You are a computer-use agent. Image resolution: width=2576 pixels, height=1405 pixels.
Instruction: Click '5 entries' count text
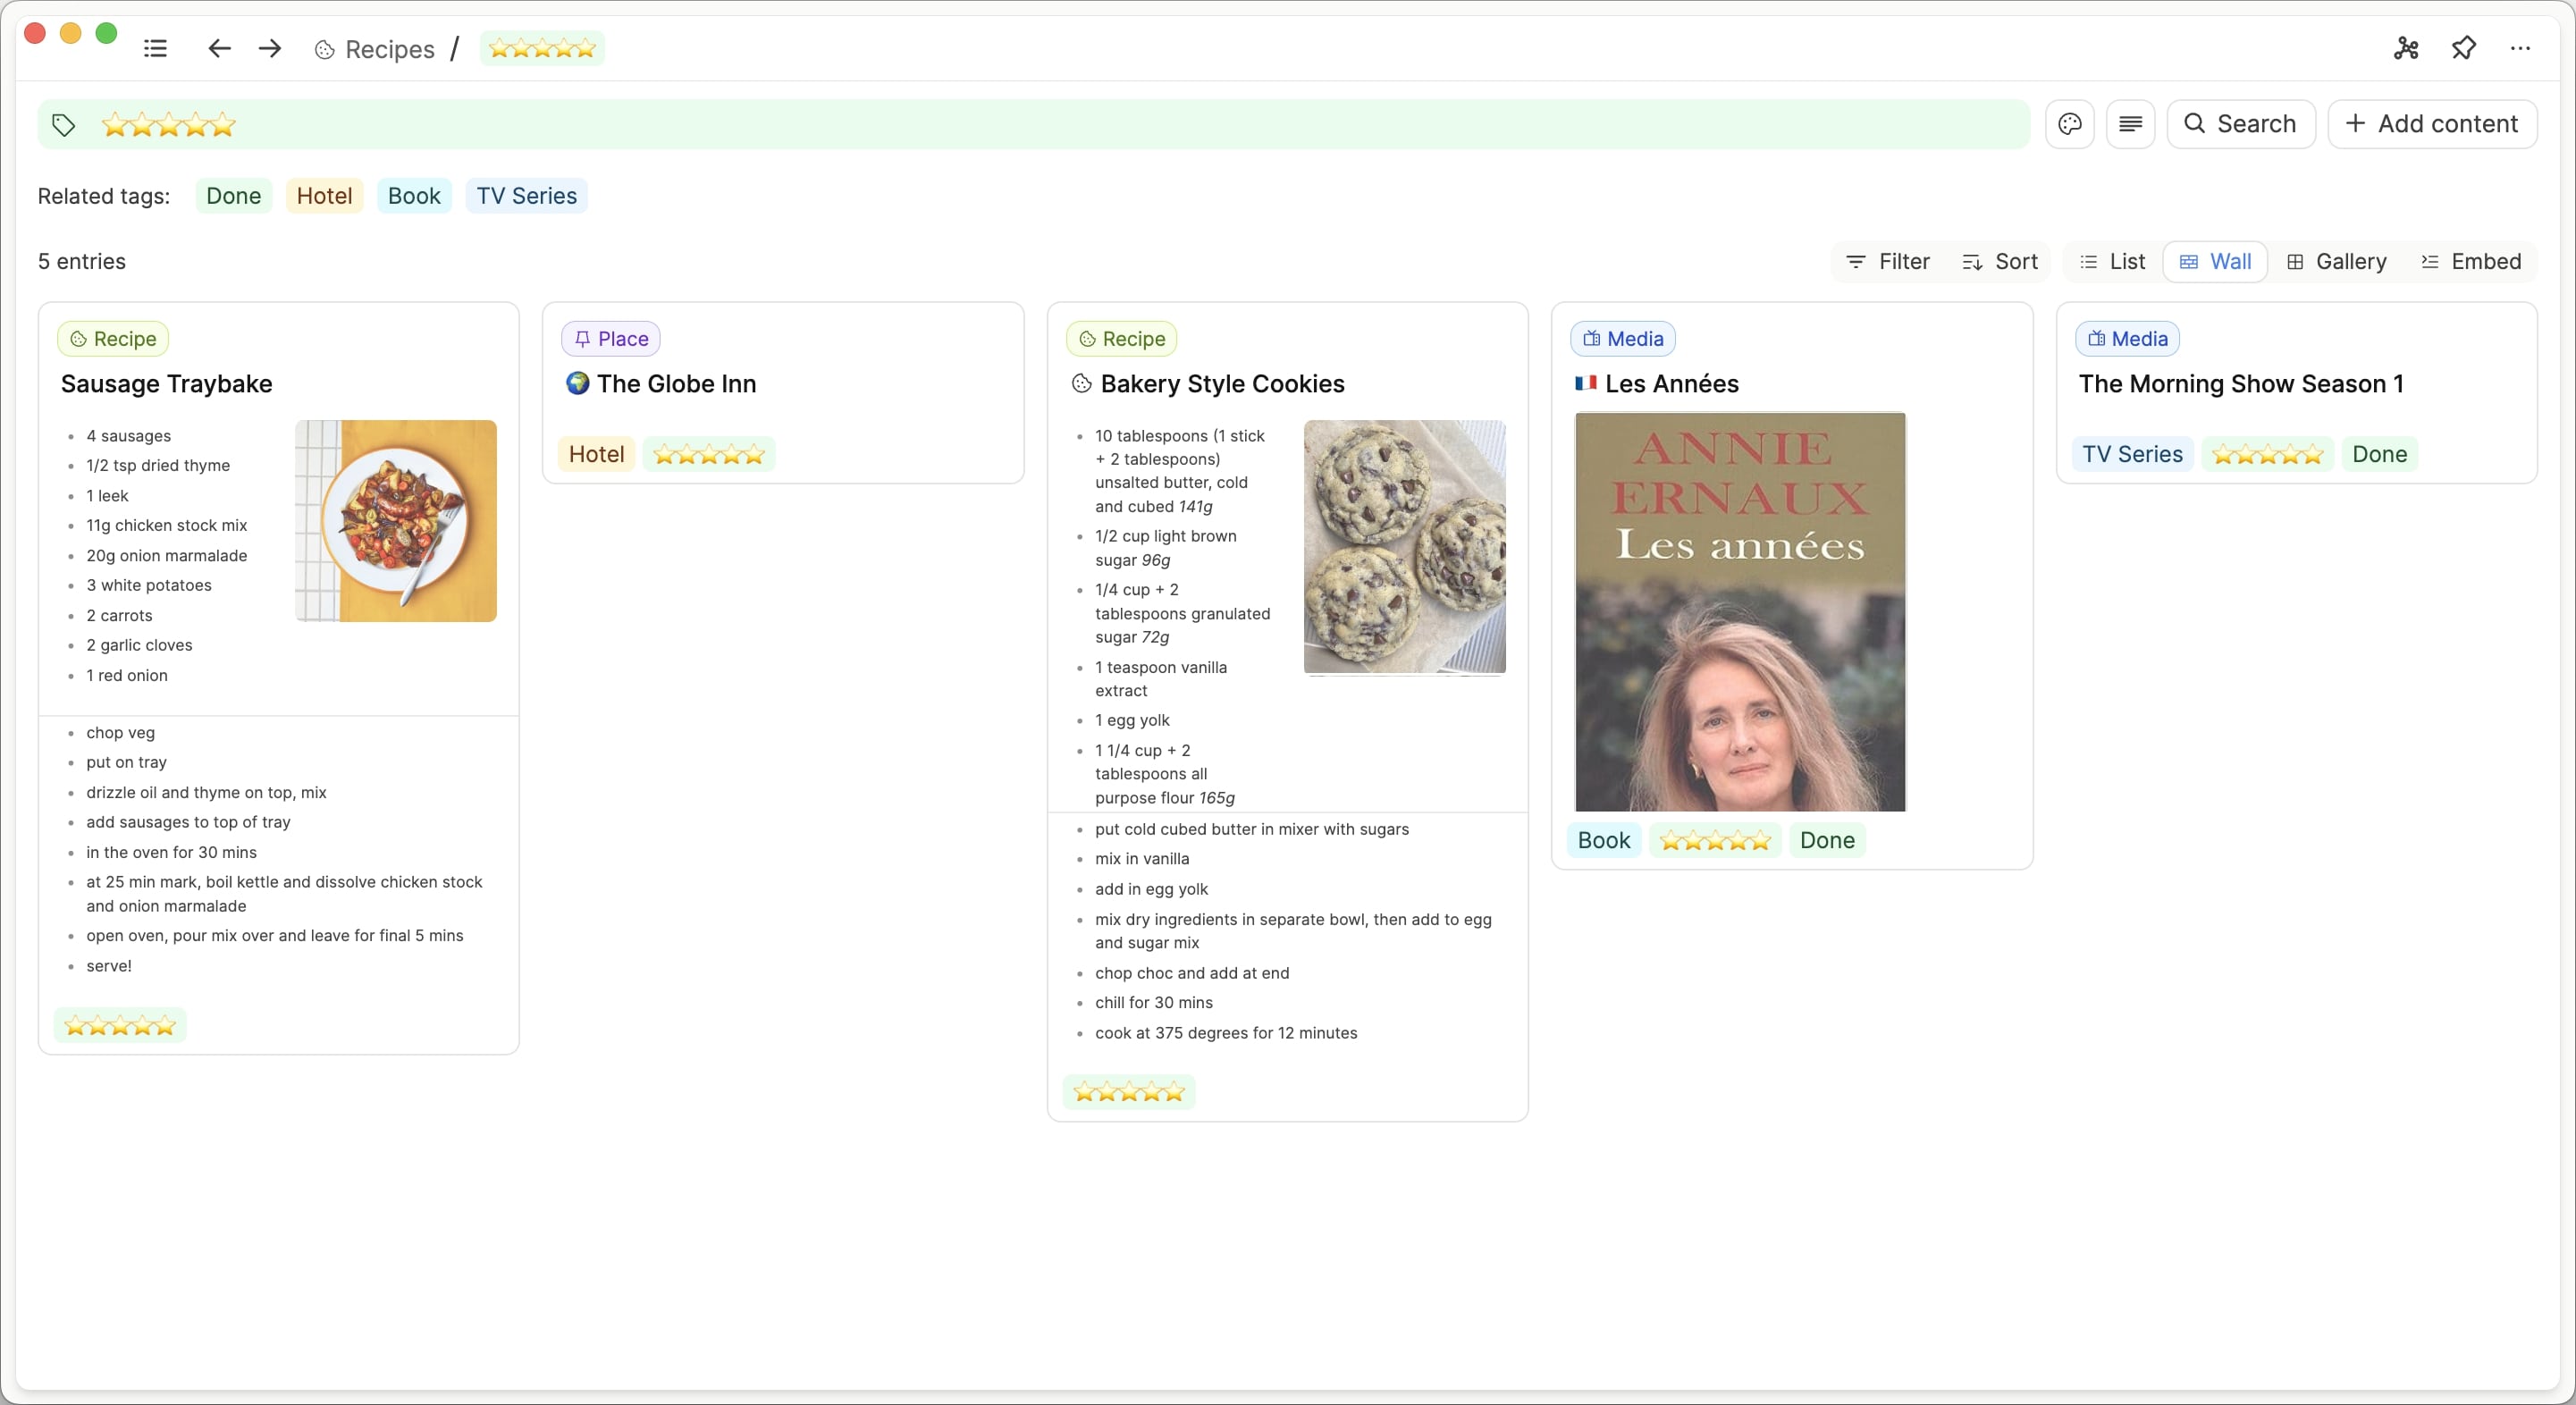click(82, 262)
